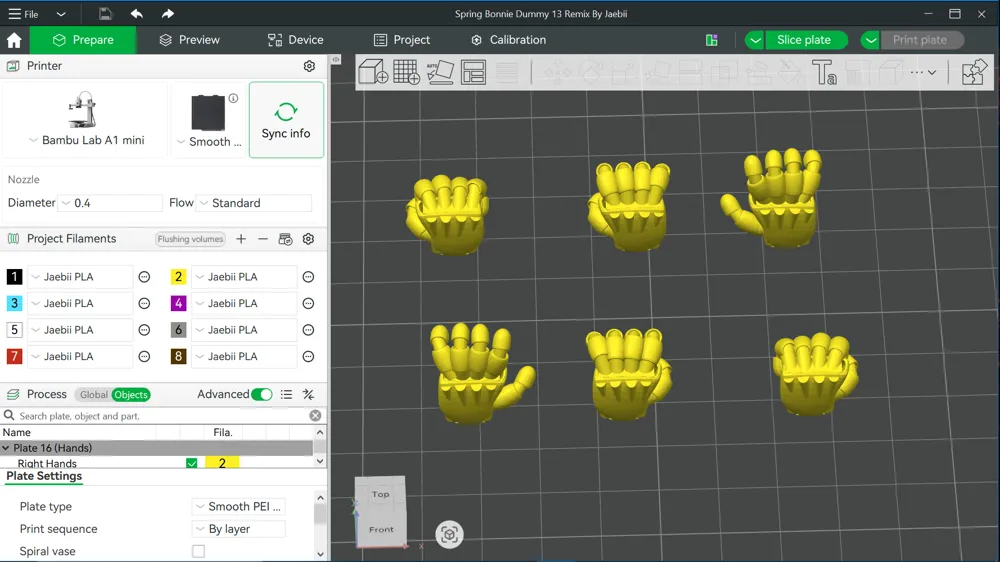Click the black filament 1 color swatch
The width and height of the screenshot is (1000, 562).
click(x=14, y=277)
